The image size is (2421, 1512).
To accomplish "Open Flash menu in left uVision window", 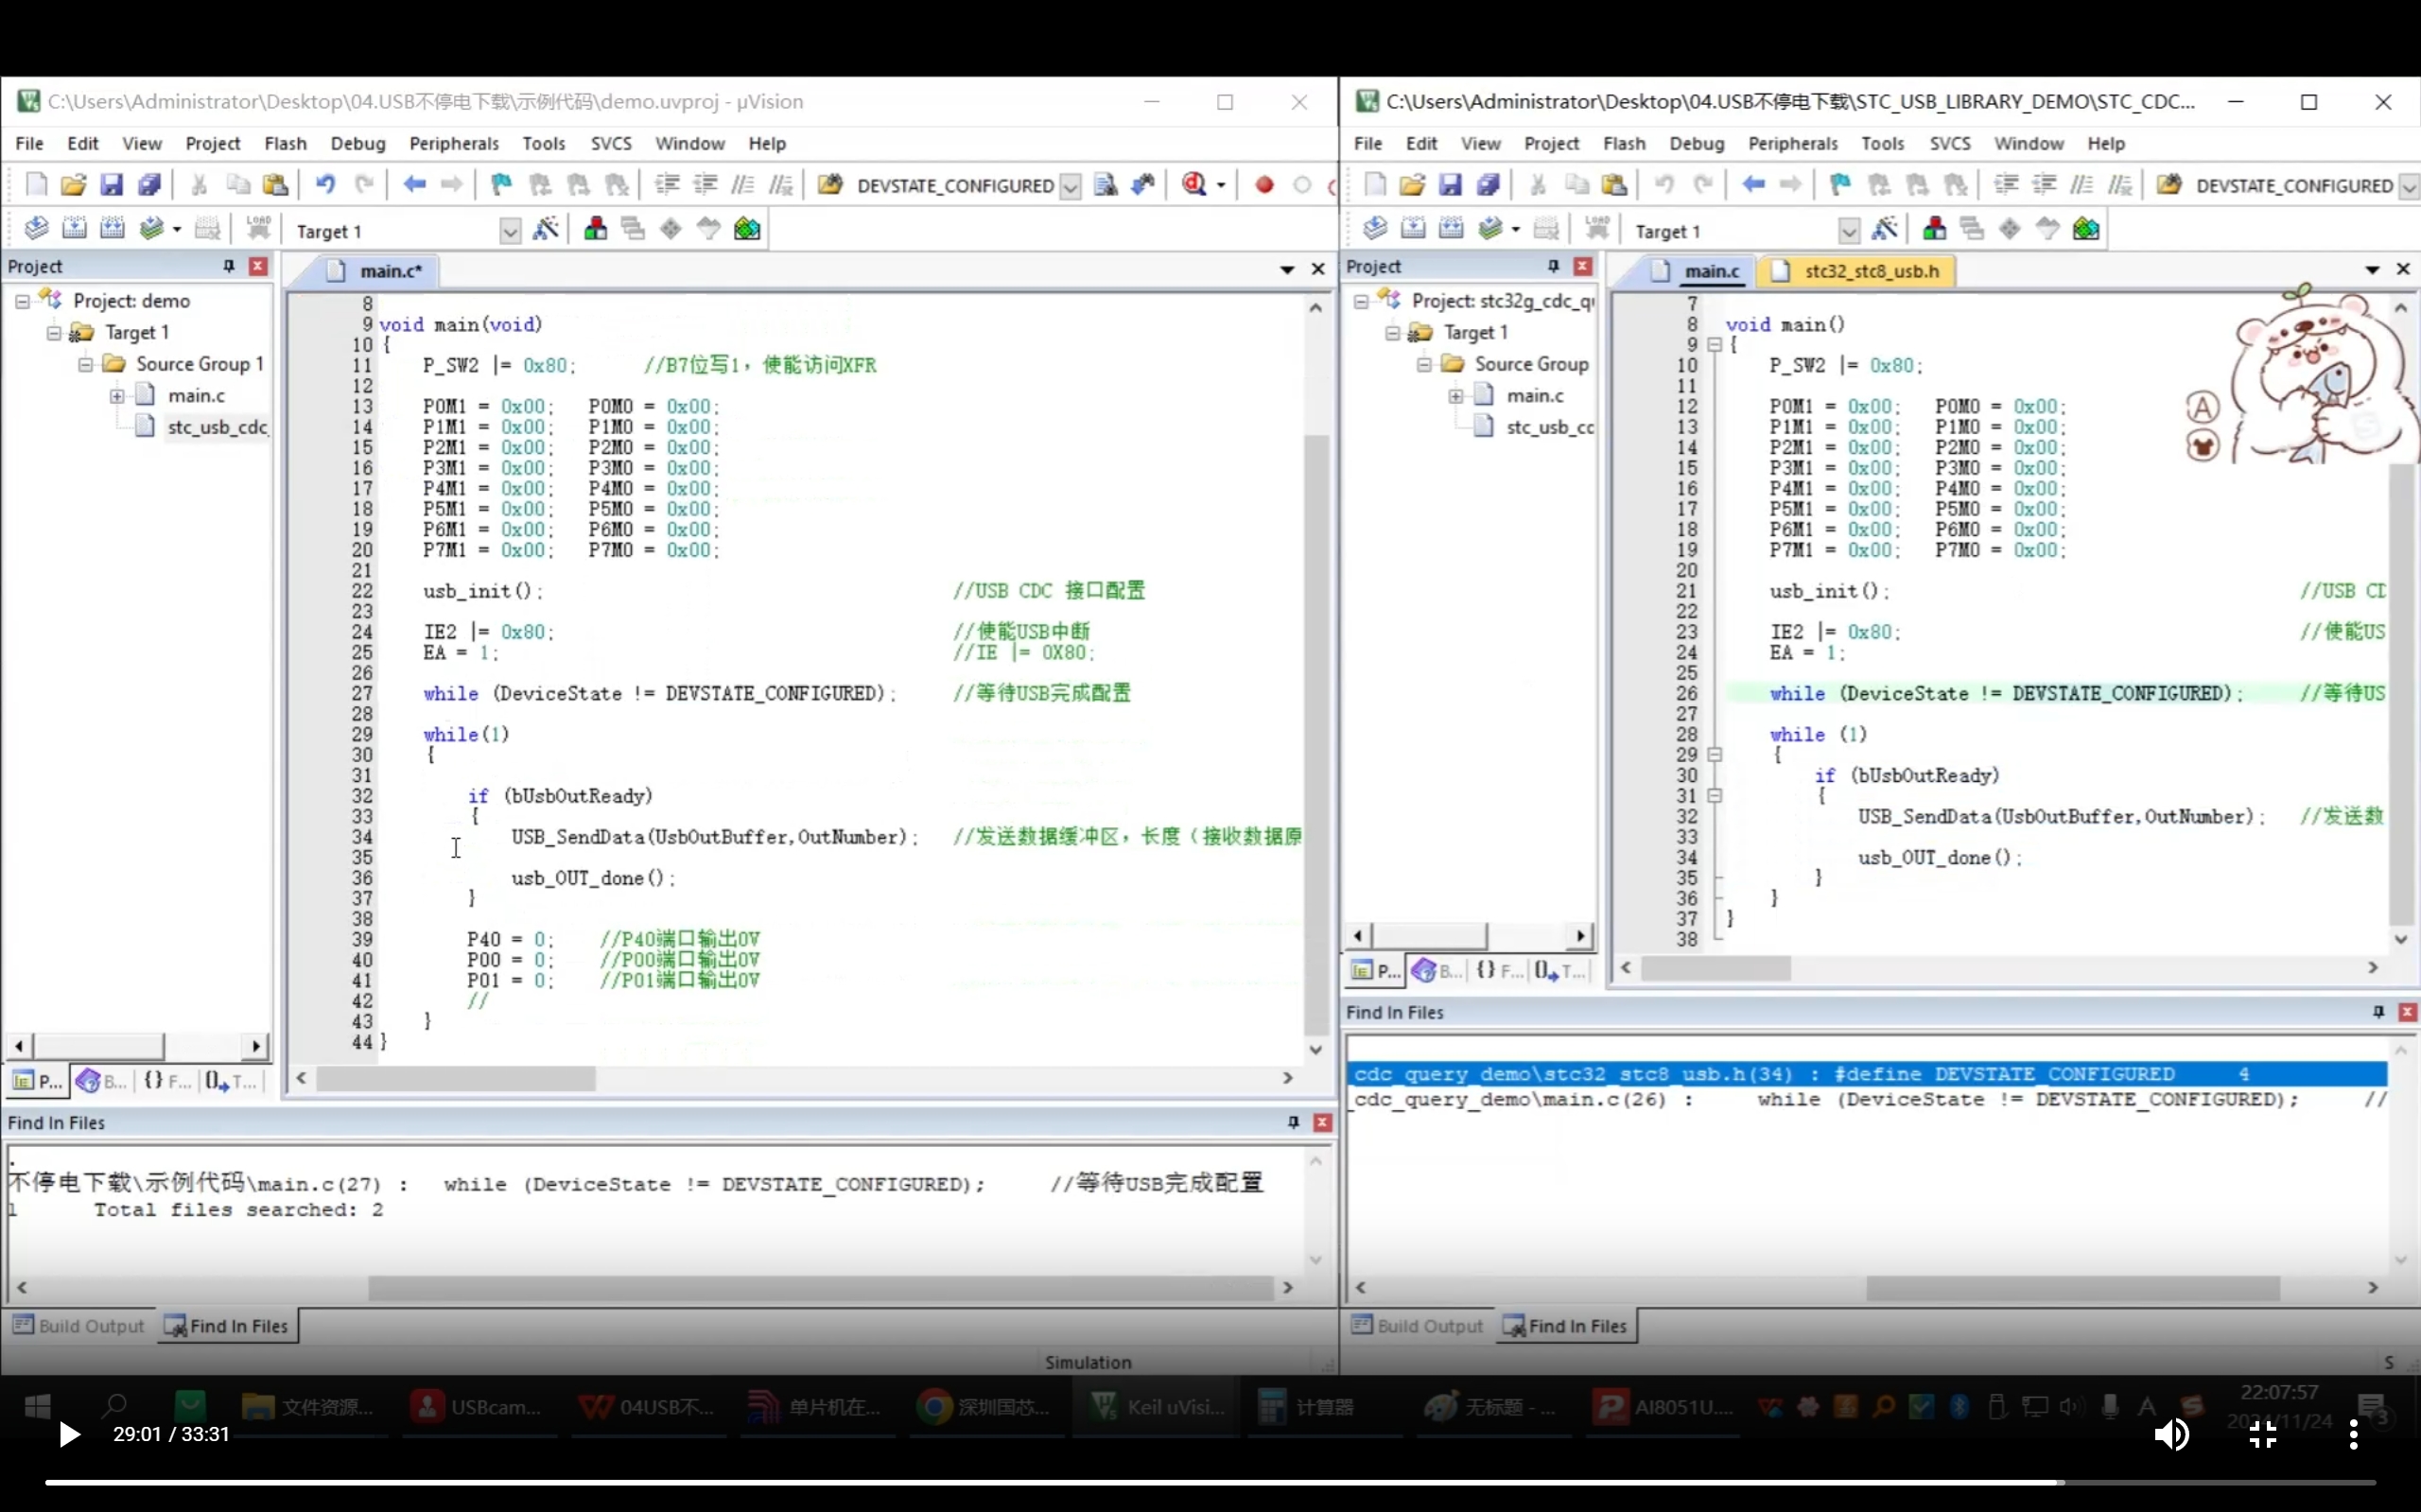I will point(285,144).
